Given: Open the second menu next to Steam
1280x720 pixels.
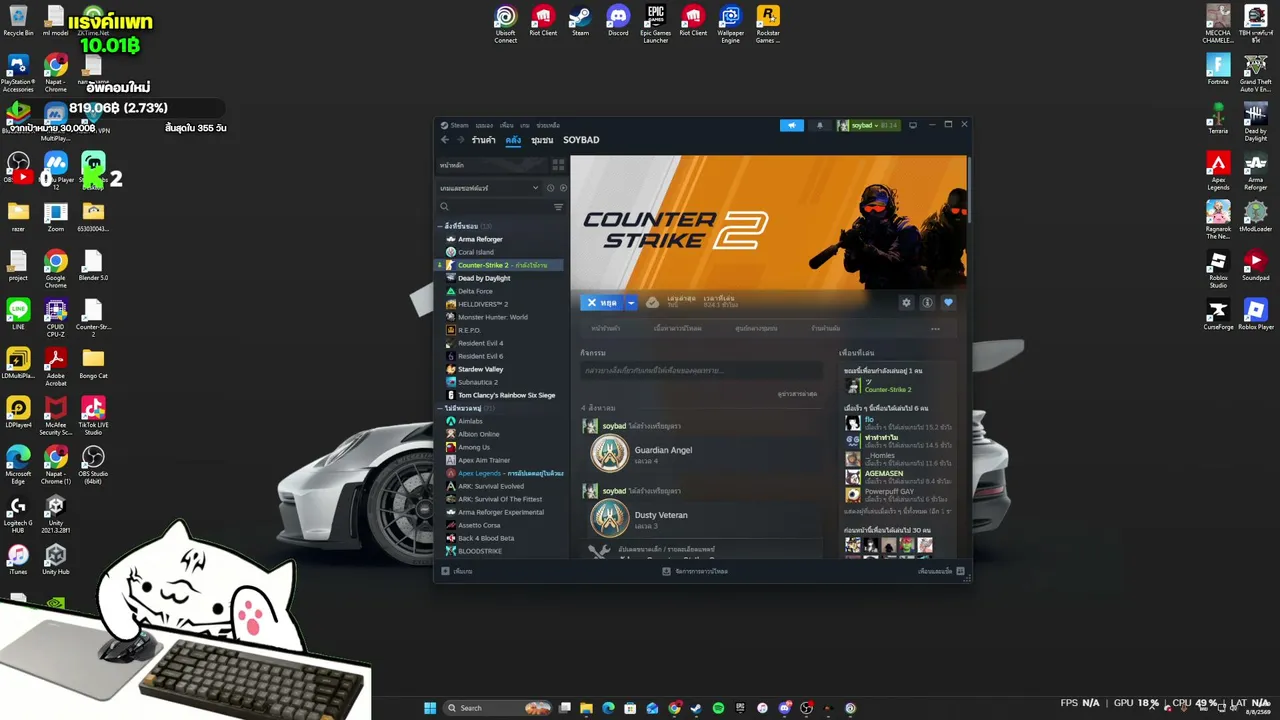Looking at the screenshot, I should coord(485,125).
